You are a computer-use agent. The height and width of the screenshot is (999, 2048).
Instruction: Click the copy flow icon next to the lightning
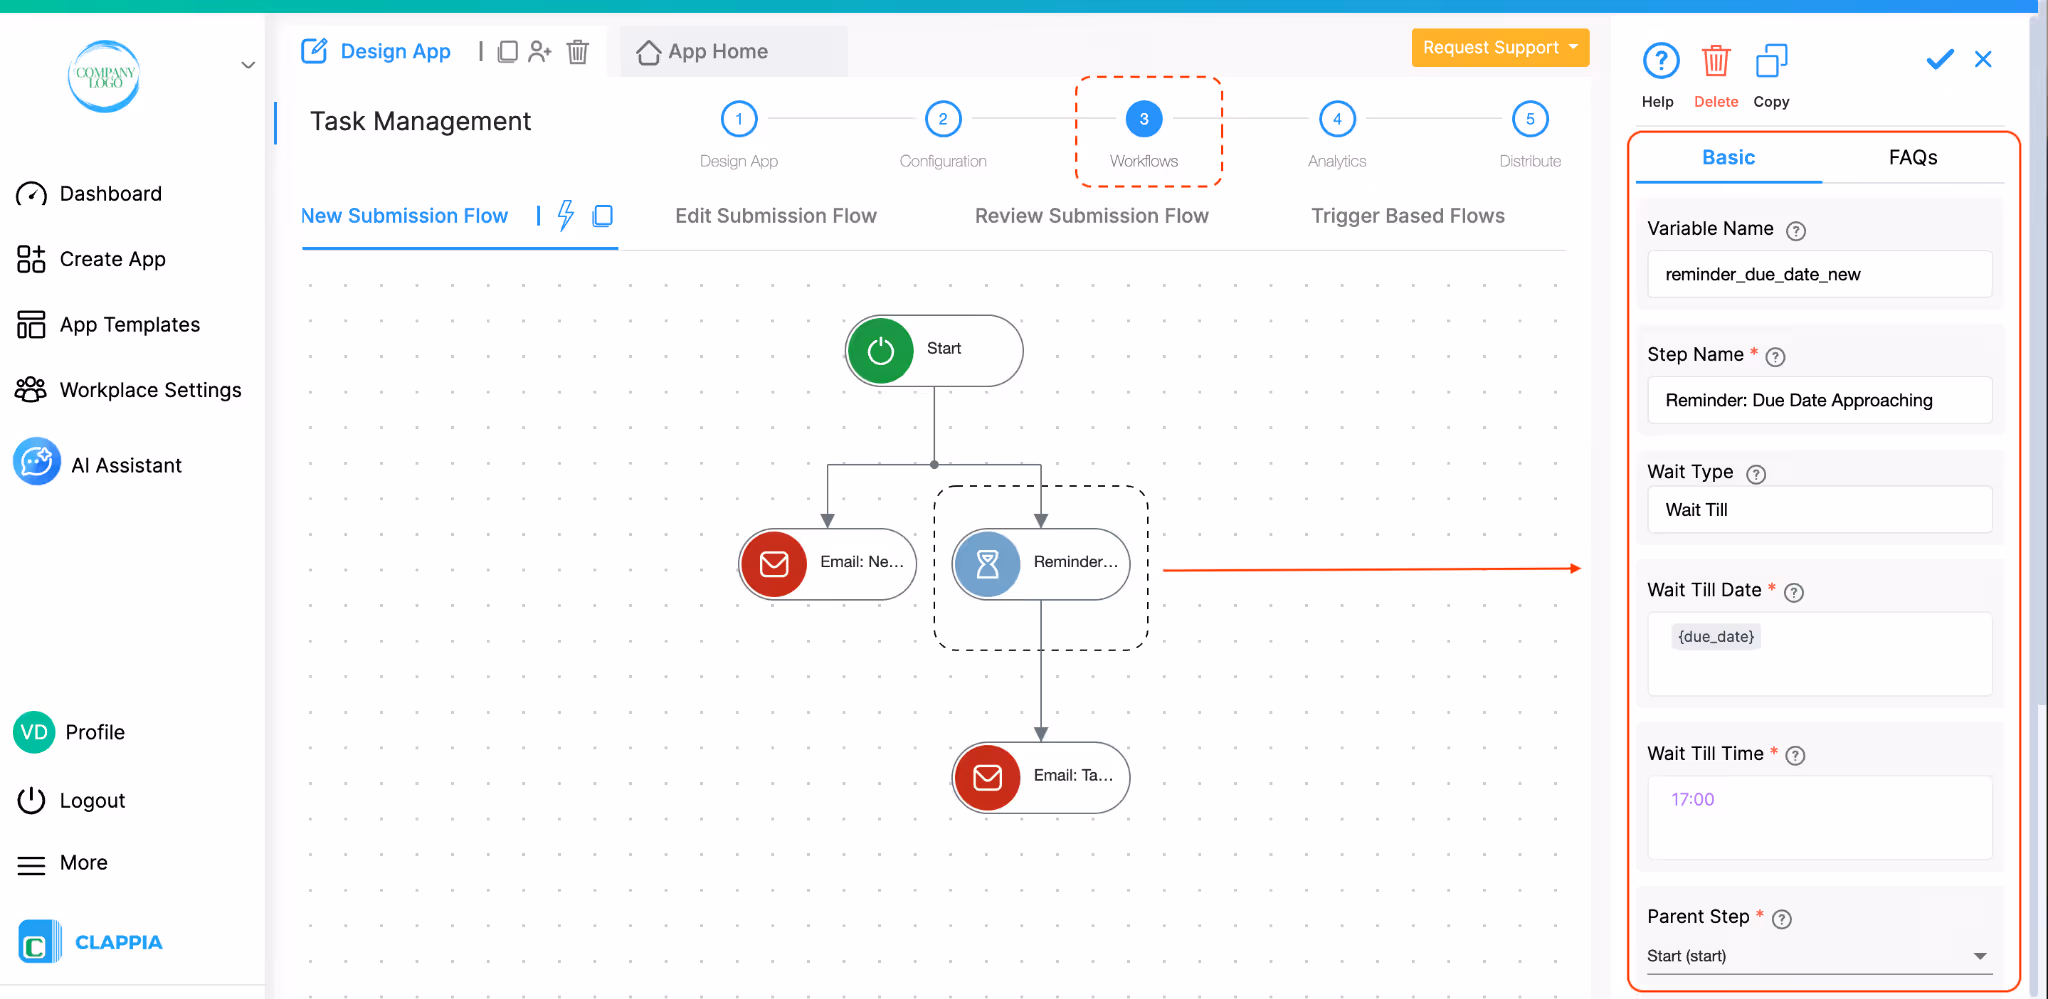click(603, 216)
